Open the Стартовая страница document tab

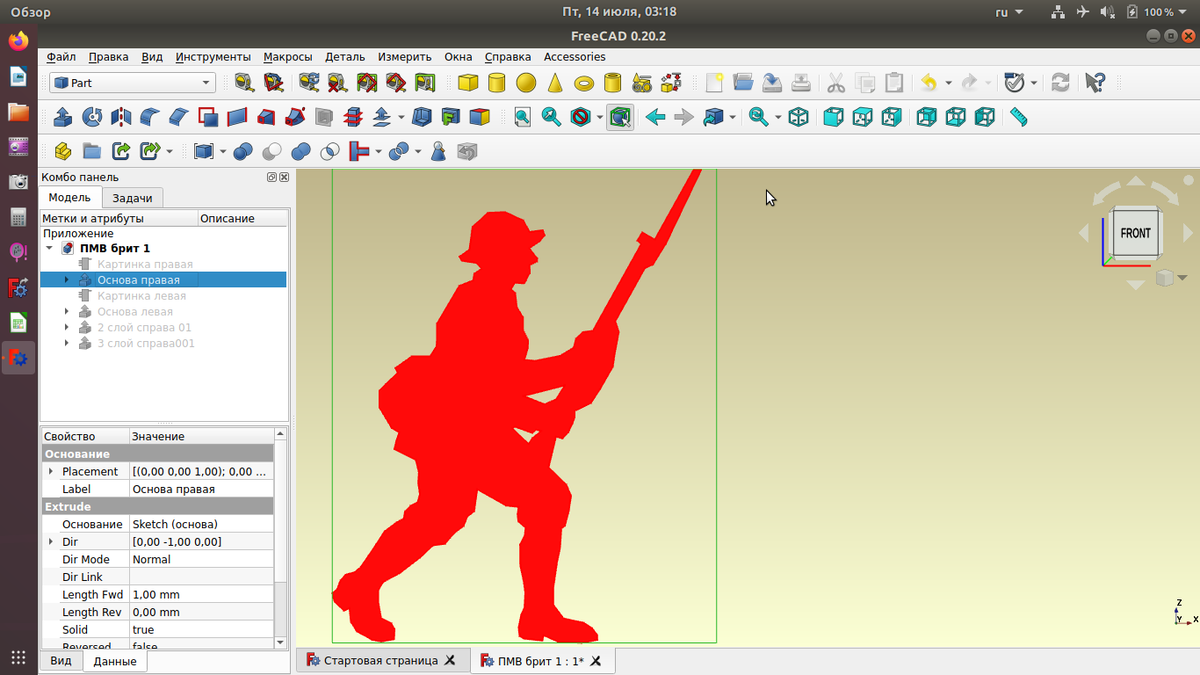(381, 661)
